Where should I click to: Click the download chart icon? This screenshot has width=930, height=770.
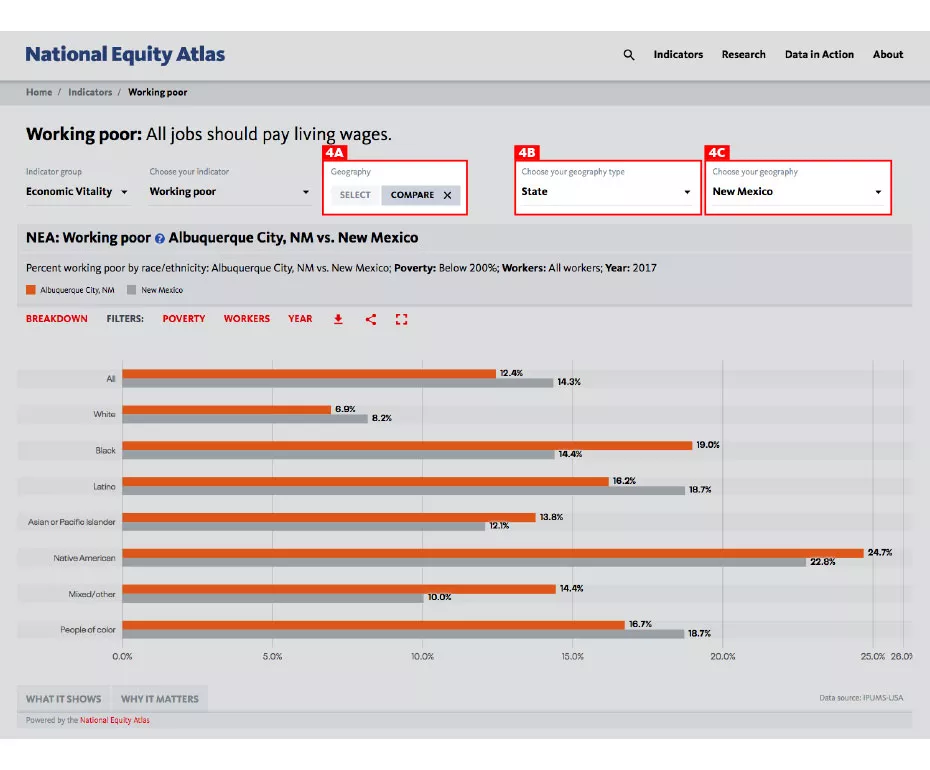click(x=337, y=318)
